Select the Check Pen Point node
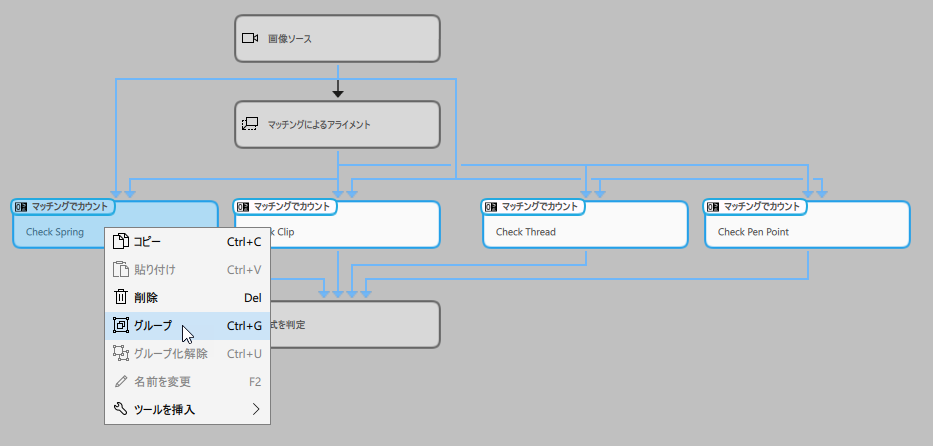This screenshot has width=933, height=446. (806, 232)
